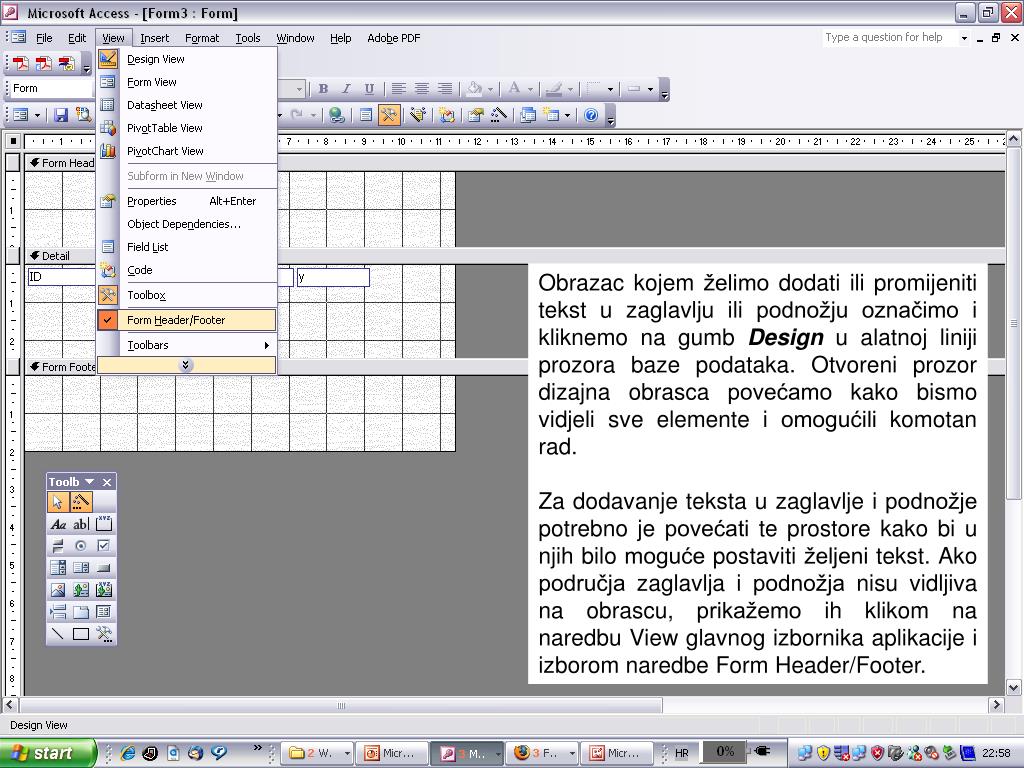Screen dimensions: 1024x768
Task: Select the Toggle Button tool
Action: [x=58, y=546]
